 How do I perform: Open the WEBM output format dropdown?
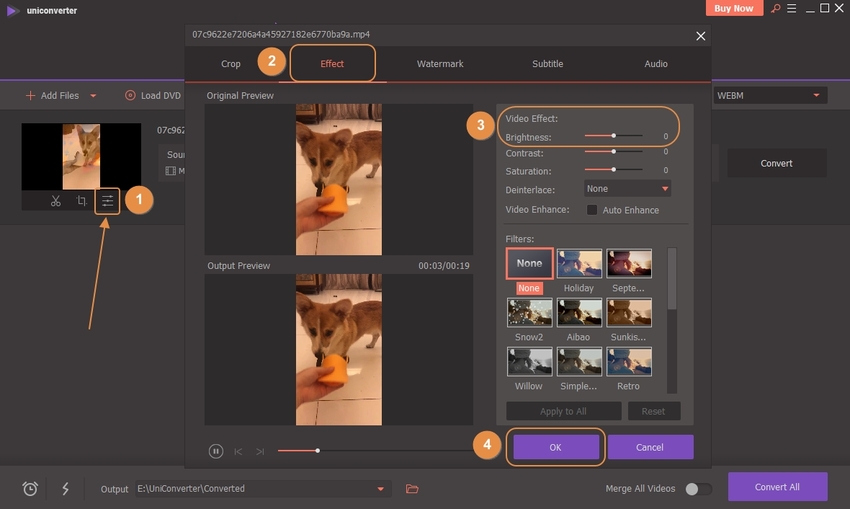[769, 95]
